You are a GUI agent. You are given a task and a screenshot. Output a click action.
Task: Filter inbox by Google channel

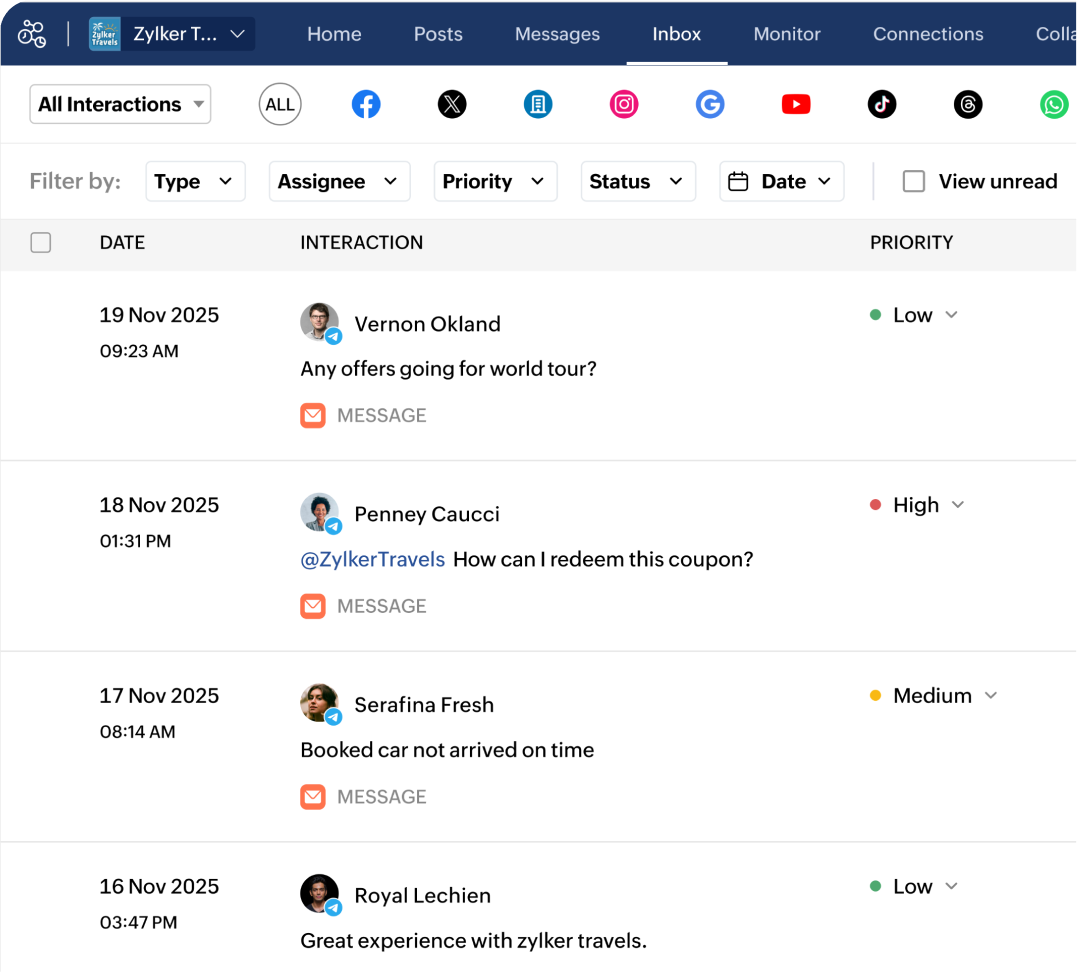click(x=710, y=104)
